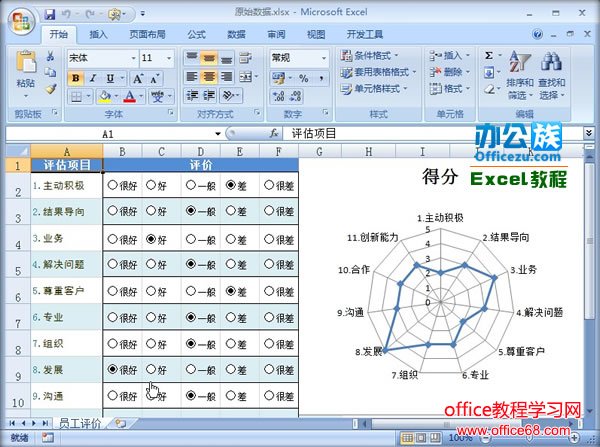Image resolution: width=600 pixels, height=447 pixels.
Task: Select 好 radio for 2.结果导向
Action: point(151,210)
